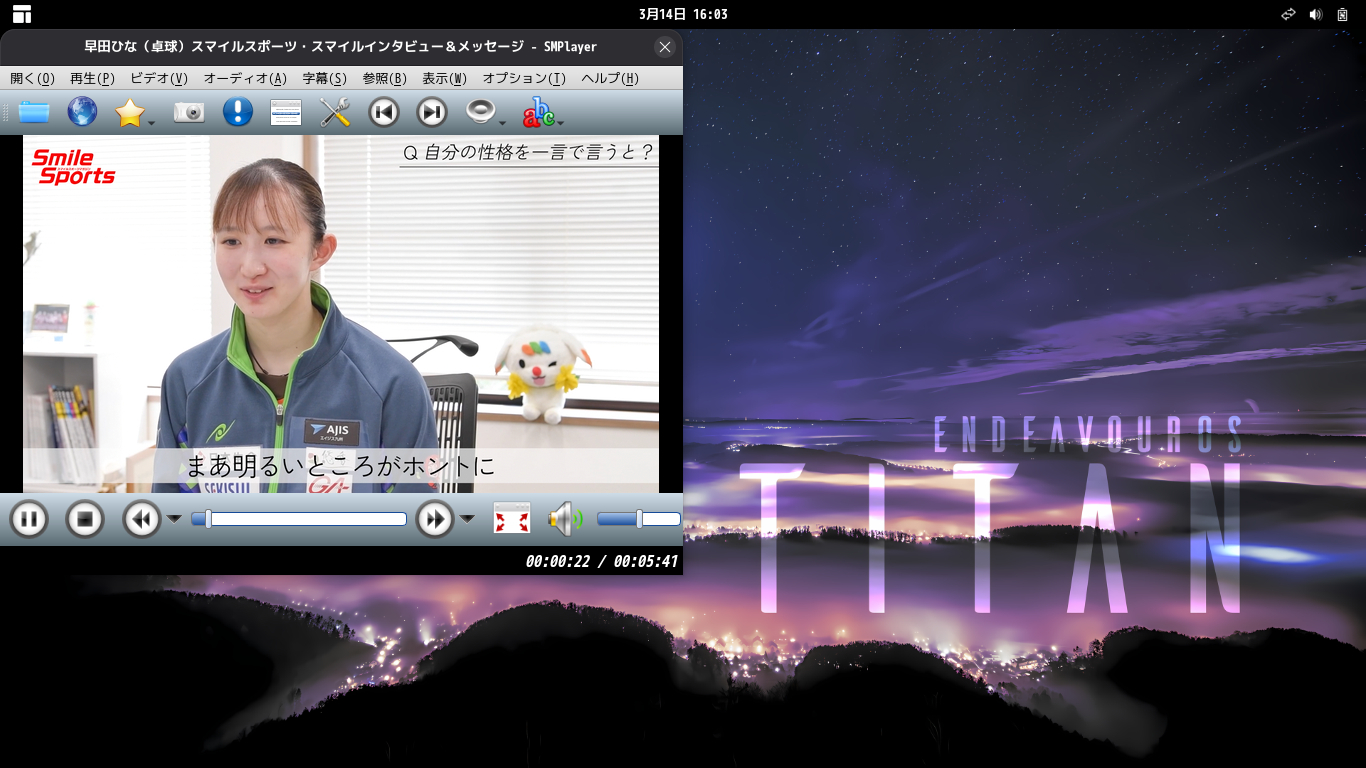Rewind the video with the double-left button
Screen dimensions: 1366x768
click(x=142, y=519)
